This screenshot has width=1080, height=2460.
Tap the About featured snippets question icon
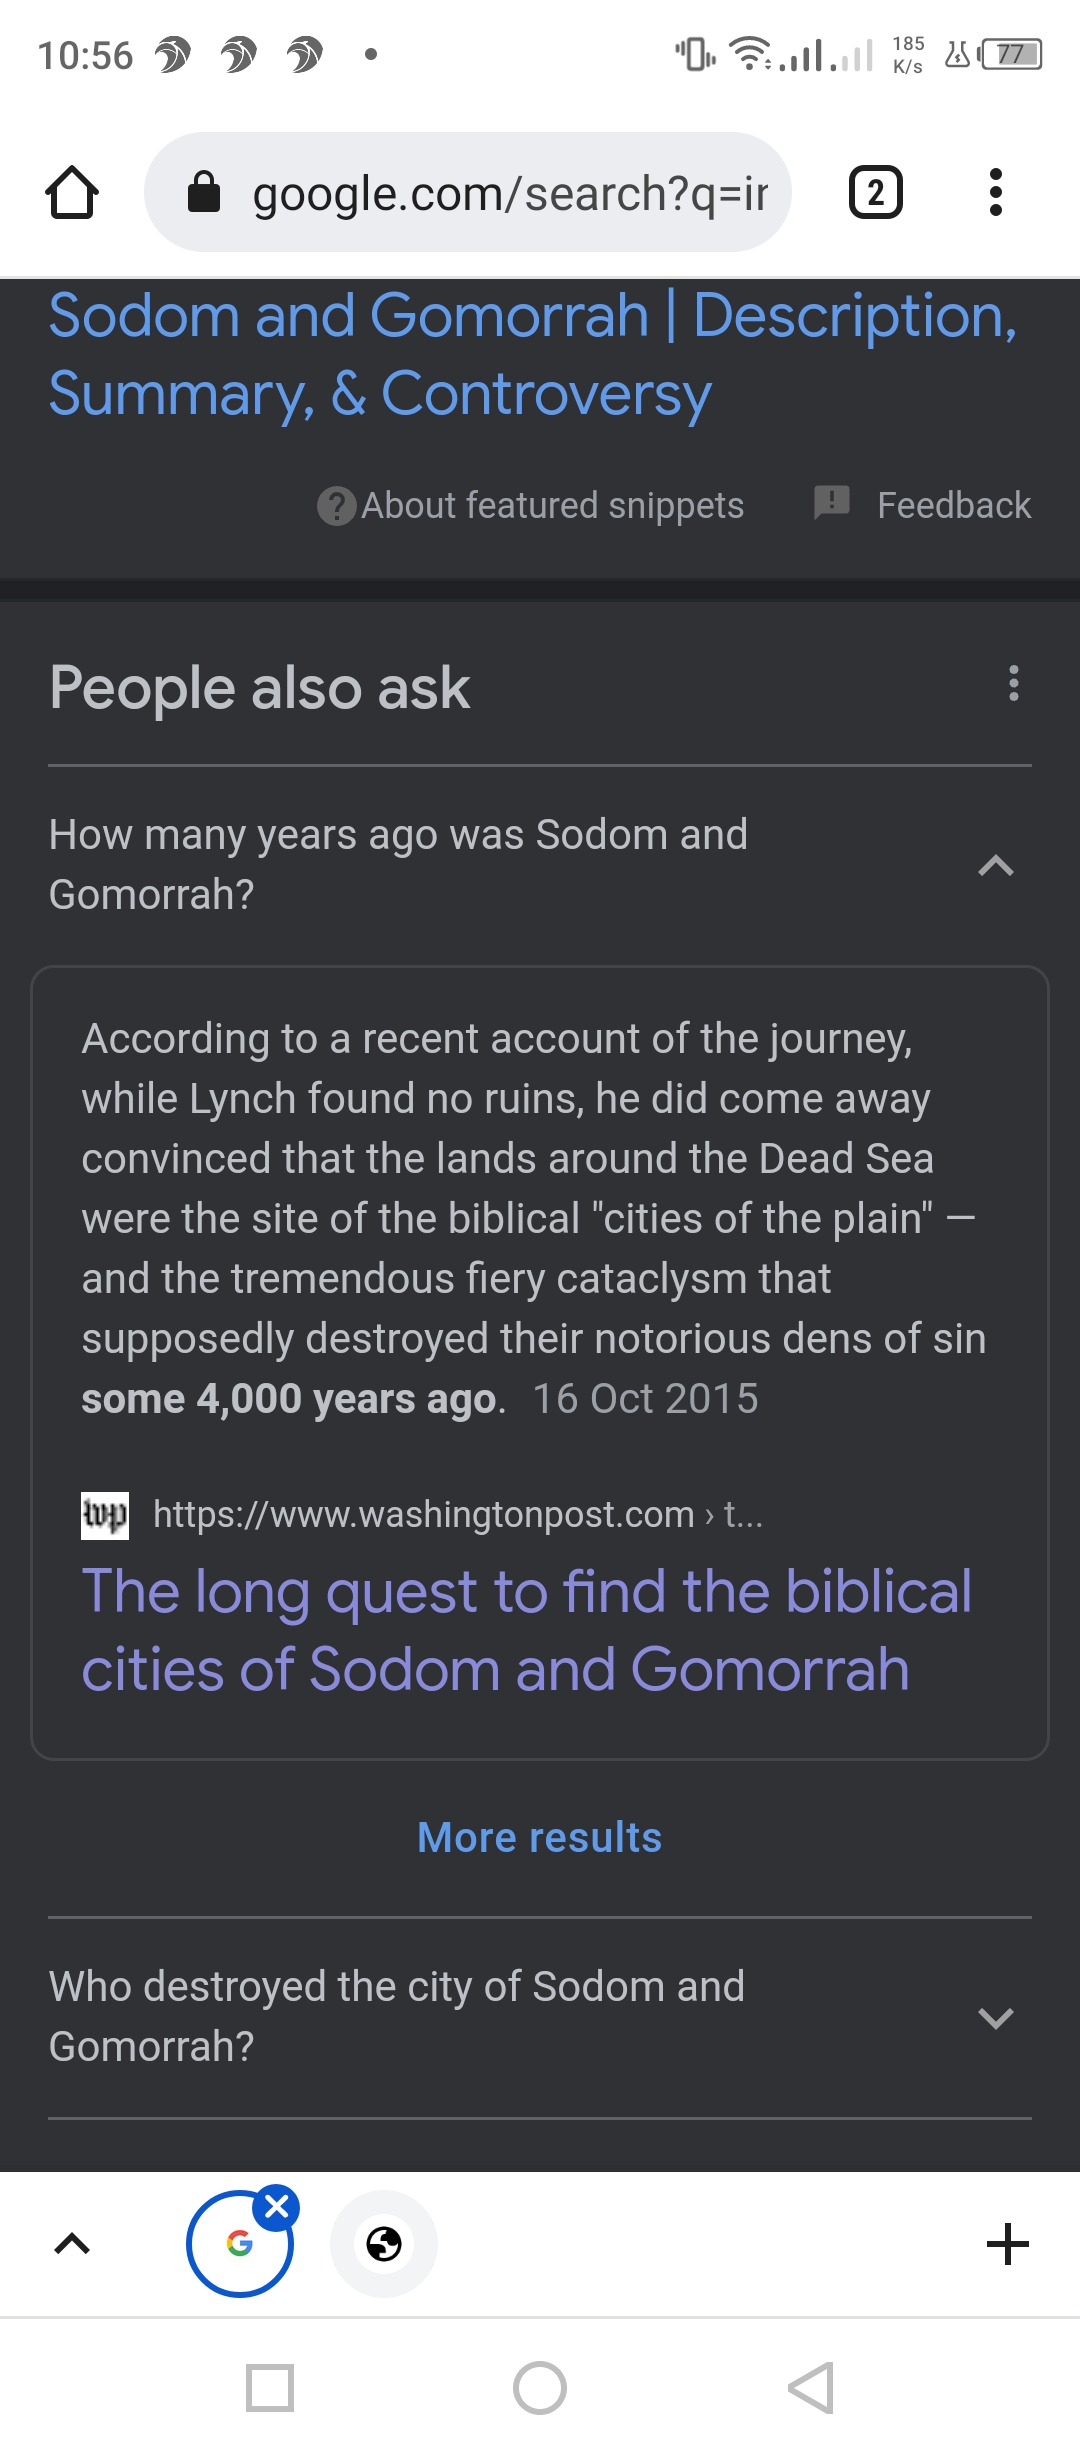tap(336, 506)
